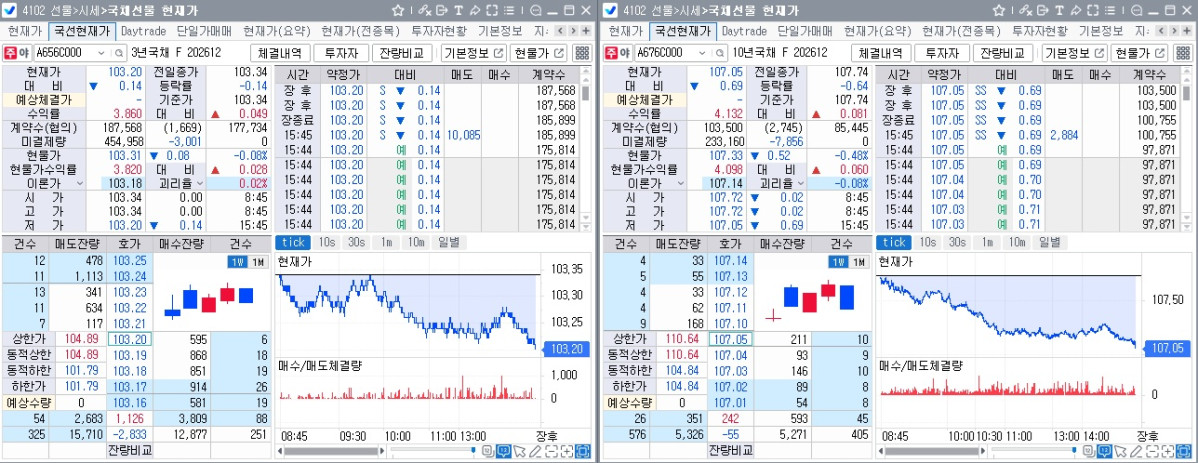Open the list menu icon in left window
The width and height of the screenshot is (1198, 463).
click(x=509, y=10)
